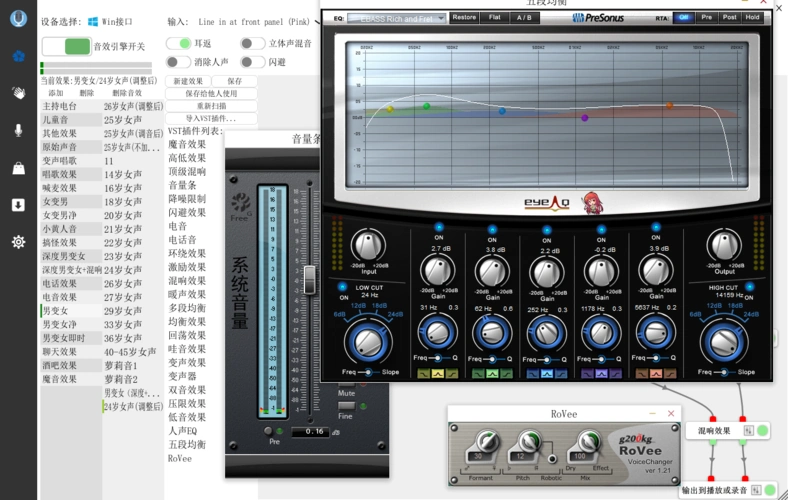788x500 pixels.
Task: Click the 导入VST插件 import button
Action: 211,119
